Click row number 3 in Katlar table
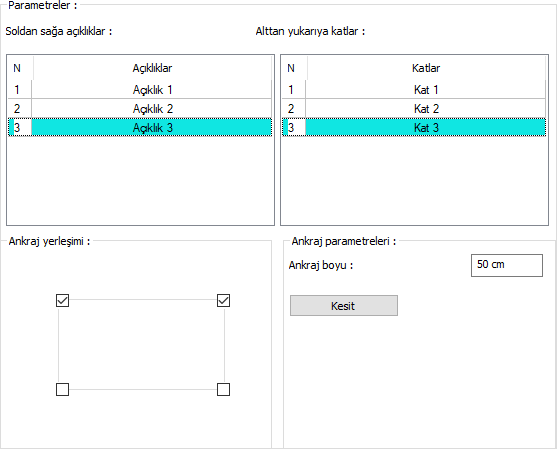This screenshot has width=557, height=449. click(x=291, y=127)
